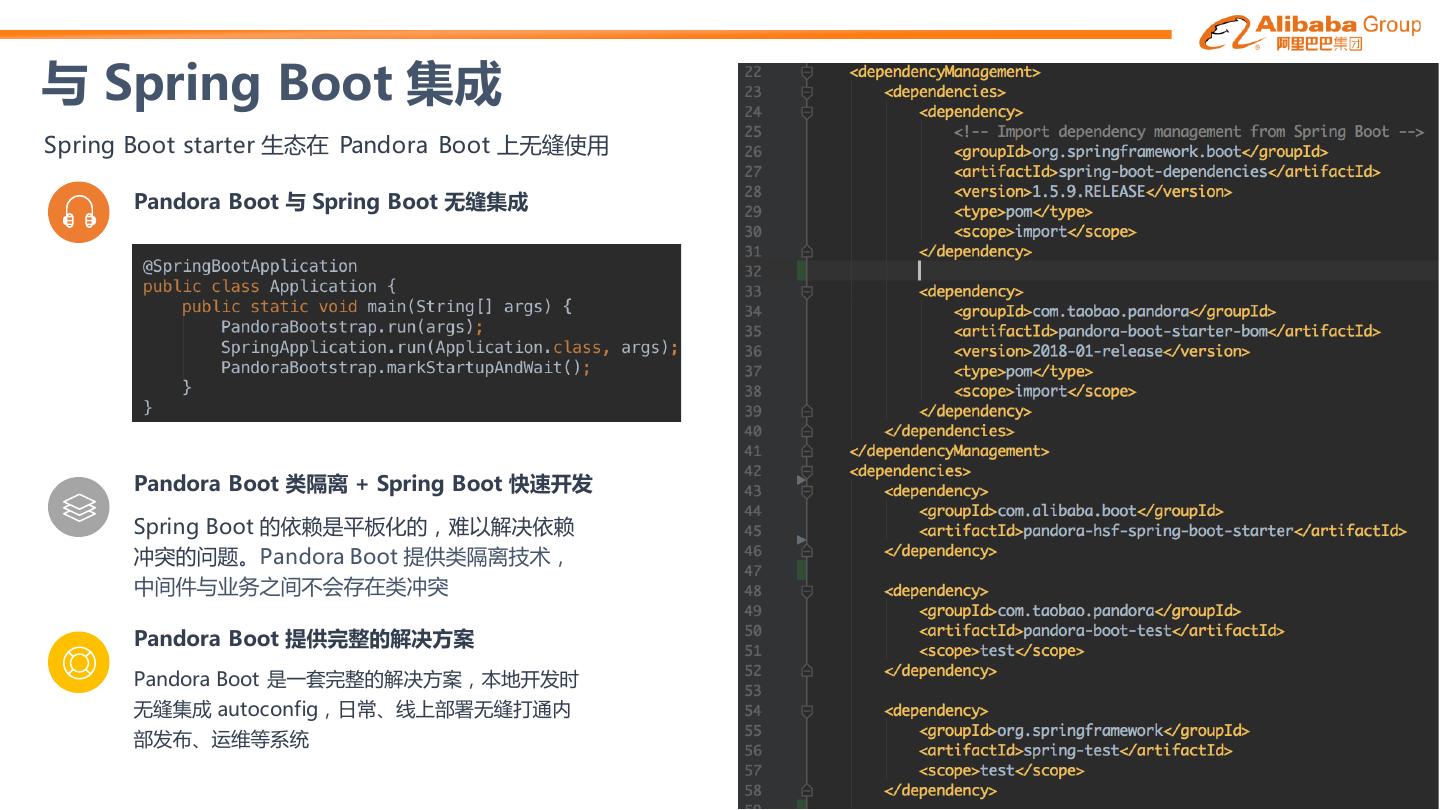The width and height of the screenshot is (1440, 810).
Task: Click the slide title 与 Spring Boot 集成
Action: pyautogui.click(x=271, y=84)
